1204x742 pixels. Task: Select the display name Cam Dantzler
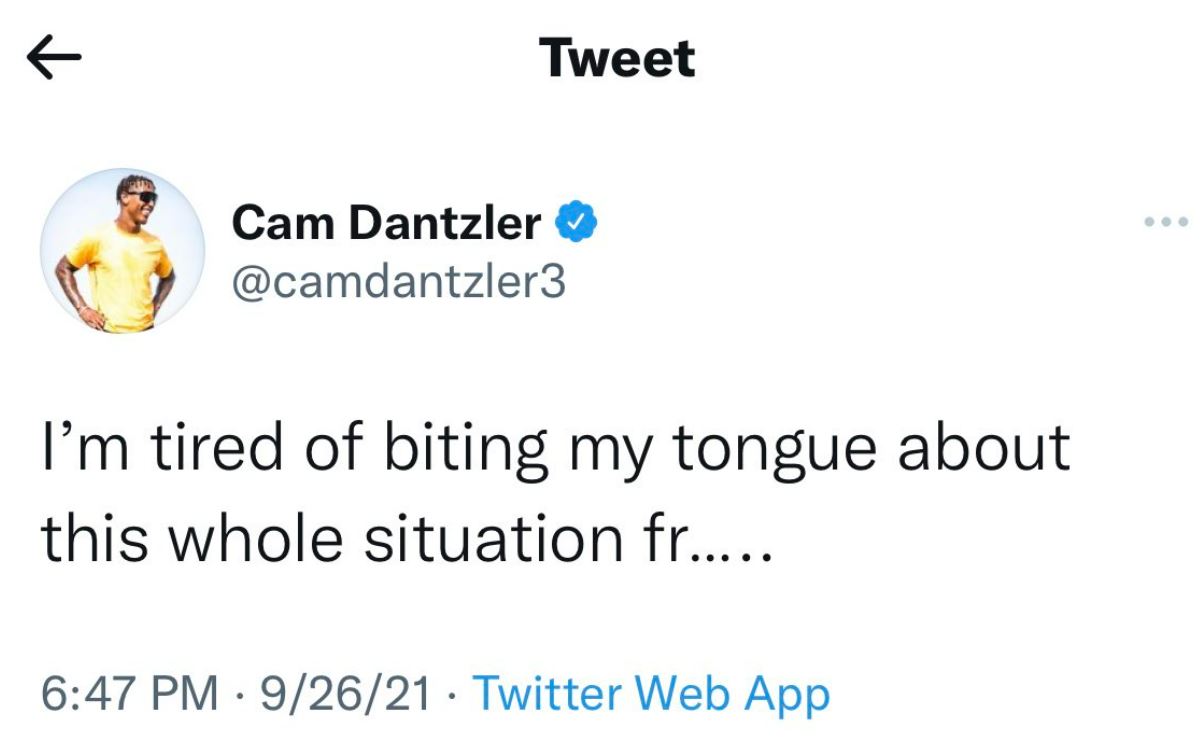click(385, 222)
